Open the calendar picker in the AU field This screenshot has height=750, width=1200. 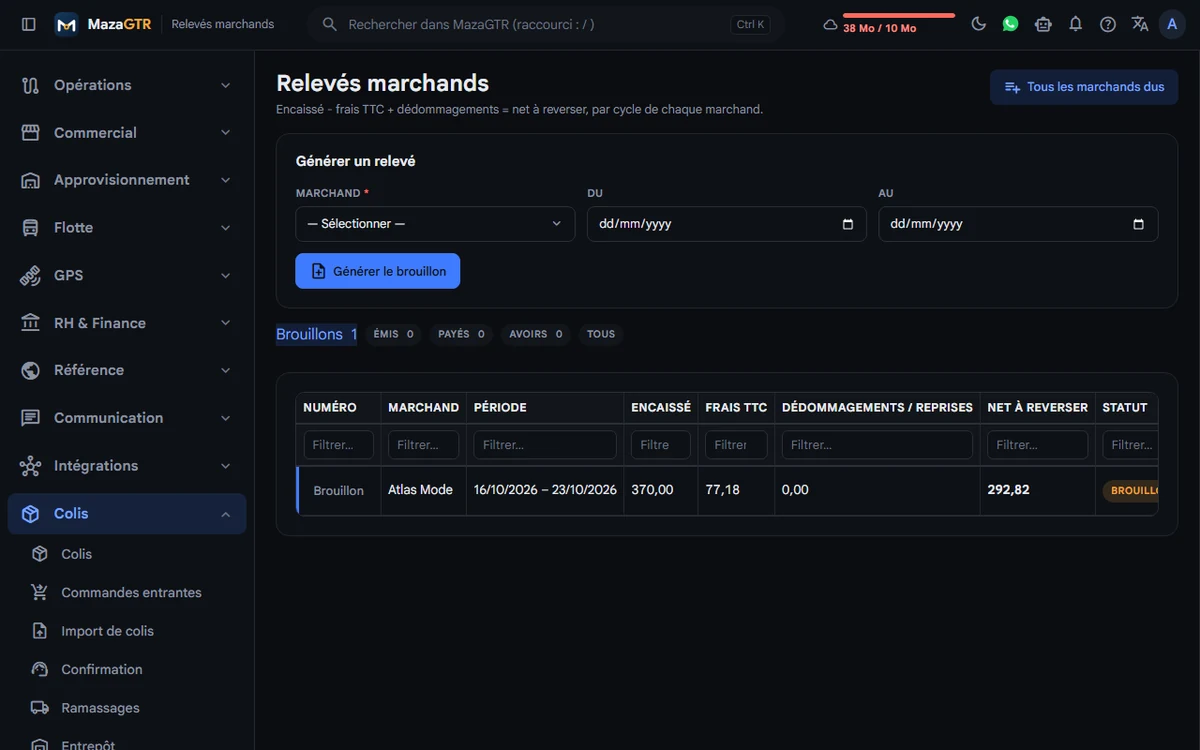pyautogui.click(x=1138, y=224)
